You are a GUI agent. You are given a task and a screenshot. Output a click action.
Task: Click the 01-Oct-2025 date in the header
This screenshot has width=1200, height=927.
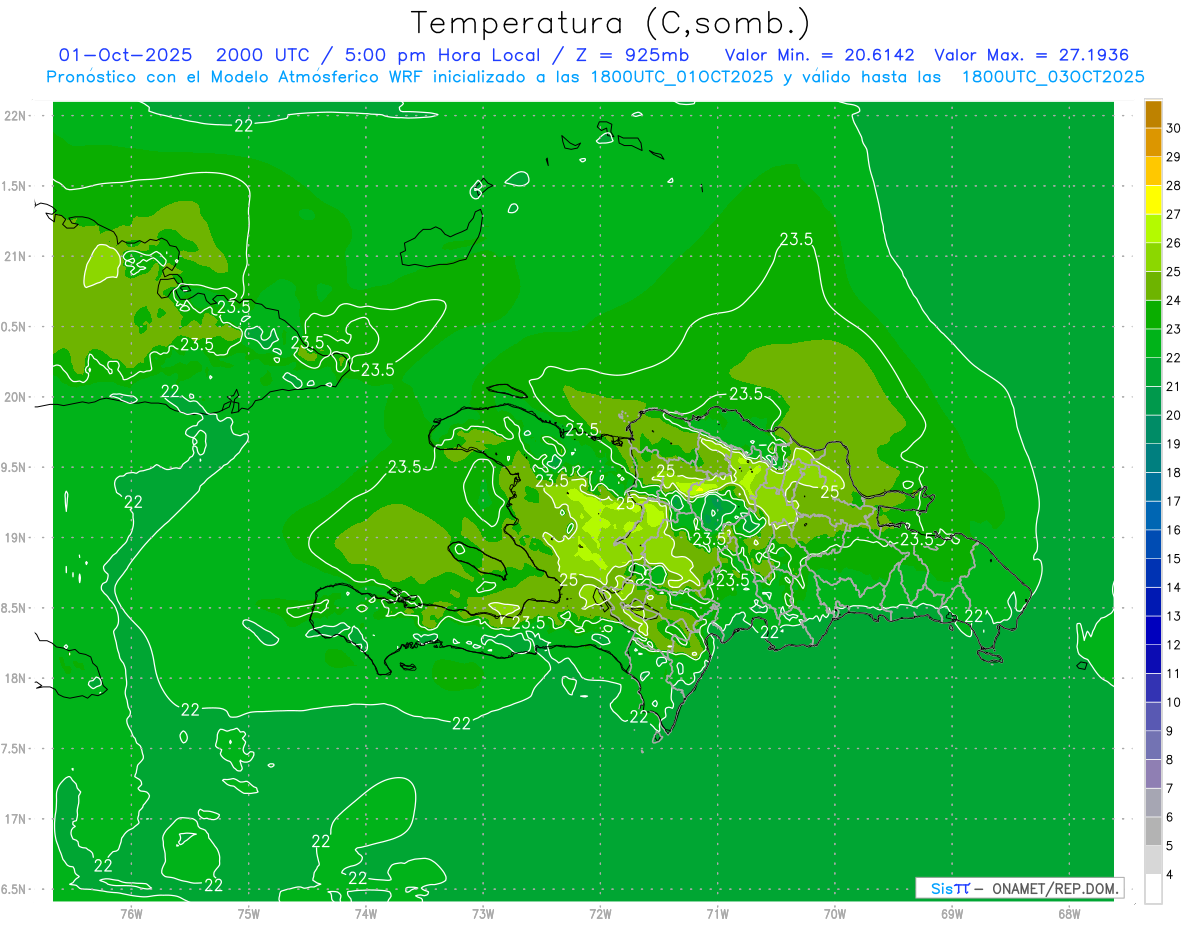[123, 55]
